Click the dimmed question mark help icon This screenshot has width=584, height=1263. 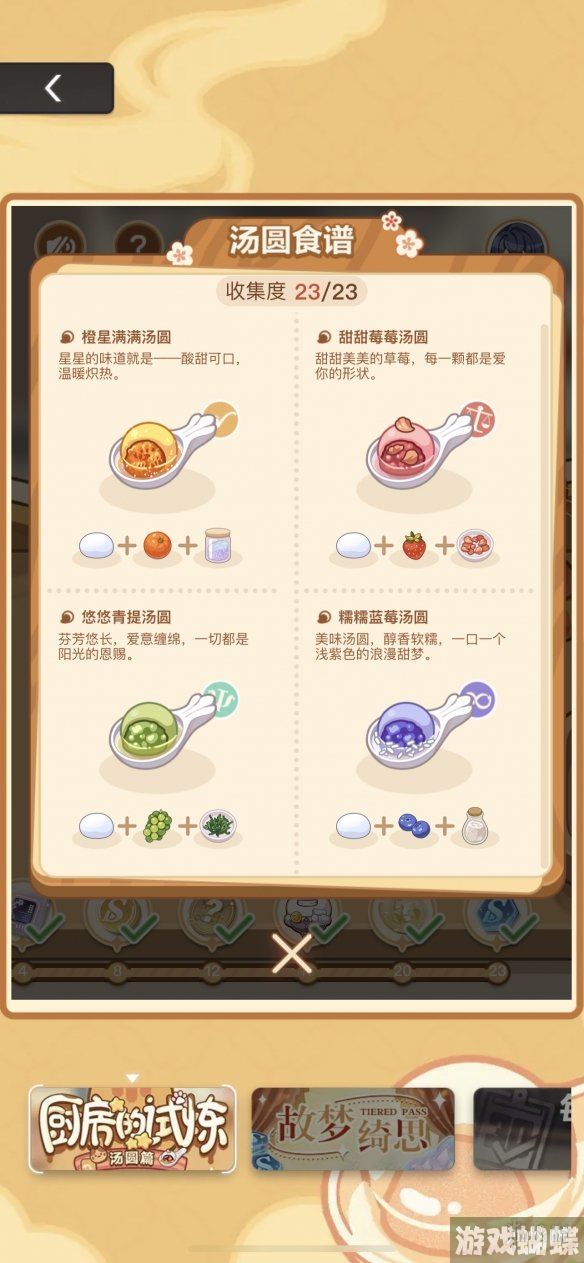[138, 243]
